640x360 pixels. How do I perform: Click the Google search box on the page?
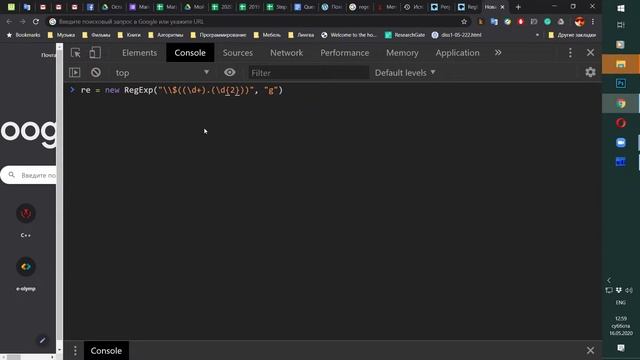click(29, 175)
